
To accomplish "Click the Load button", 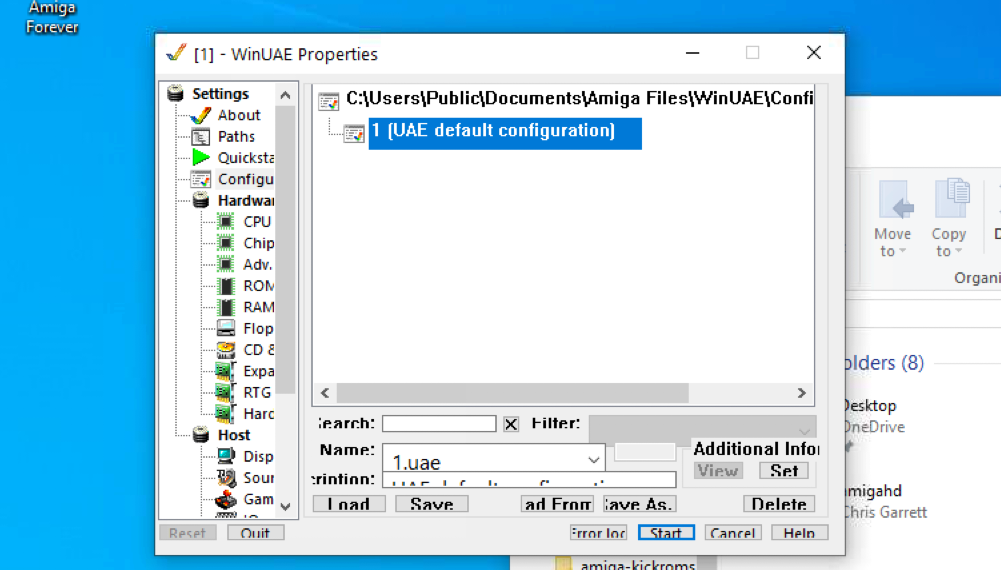I will (349, 504).
